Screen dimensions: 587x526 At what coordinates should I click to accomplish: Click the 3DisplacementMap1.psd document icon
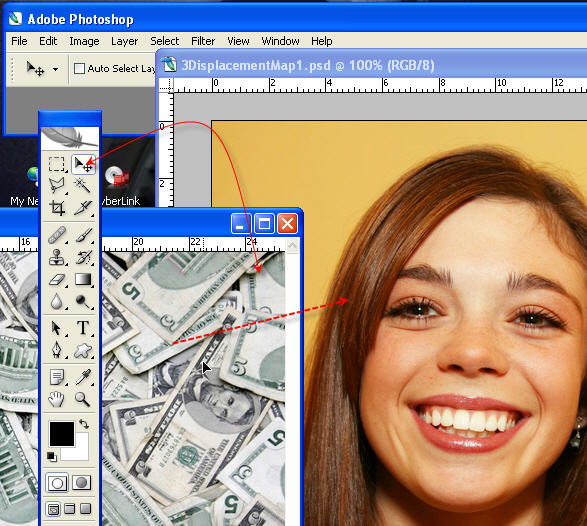(x=169, y=64)
